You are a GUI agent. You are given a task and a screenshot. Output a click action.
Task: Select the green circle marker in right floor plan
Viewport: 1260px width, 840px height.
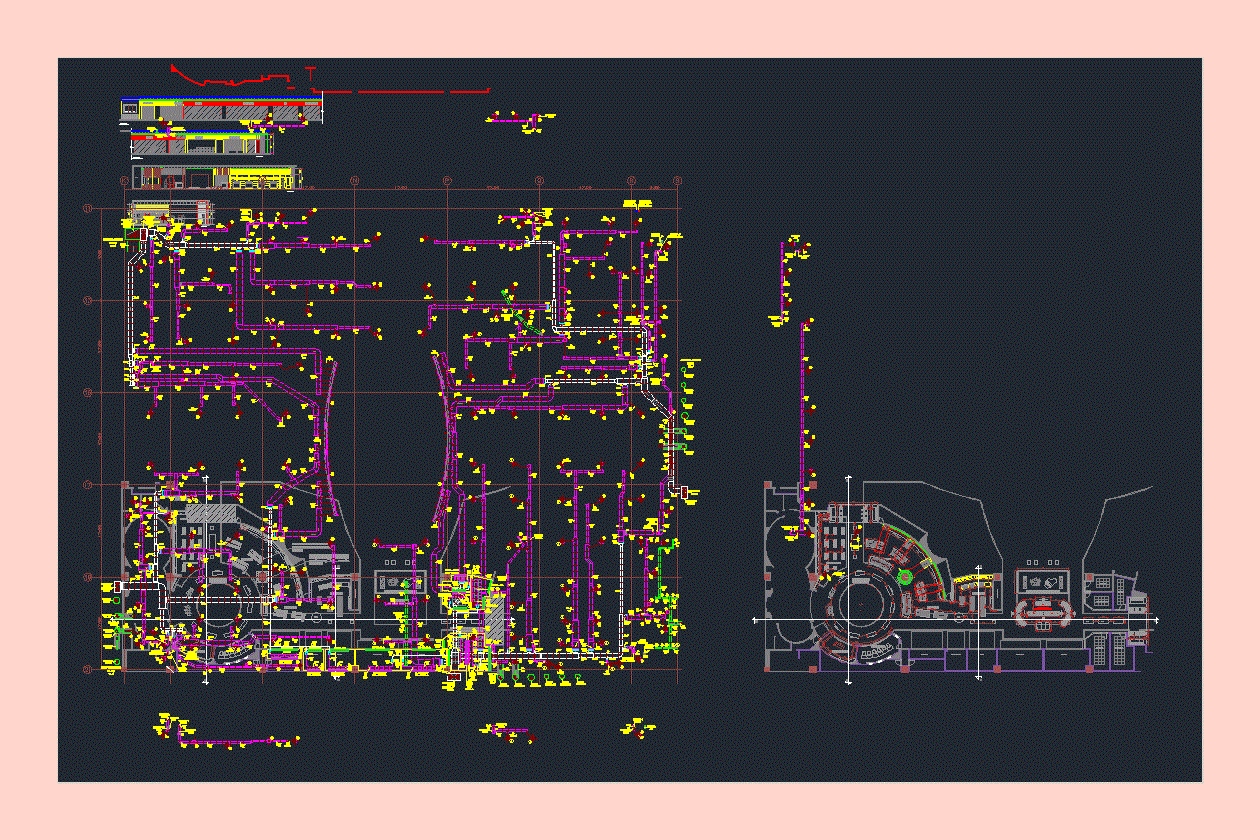click(x=906, y=577)
